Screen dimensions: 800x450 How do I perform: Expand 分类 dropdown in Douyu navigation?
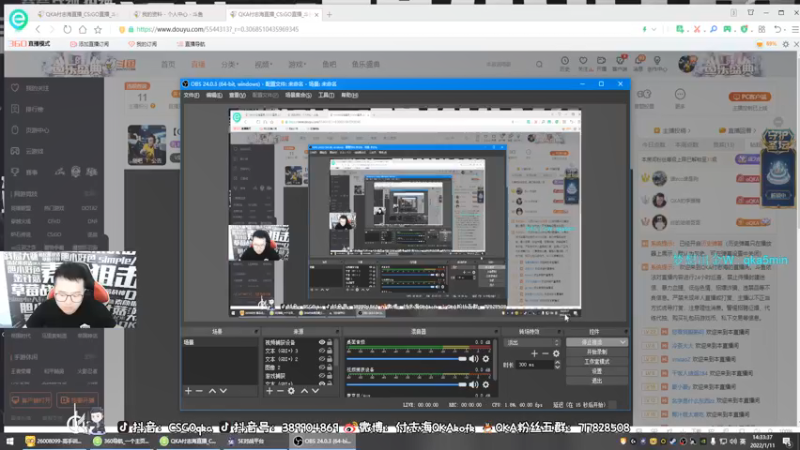click(230, 64)
